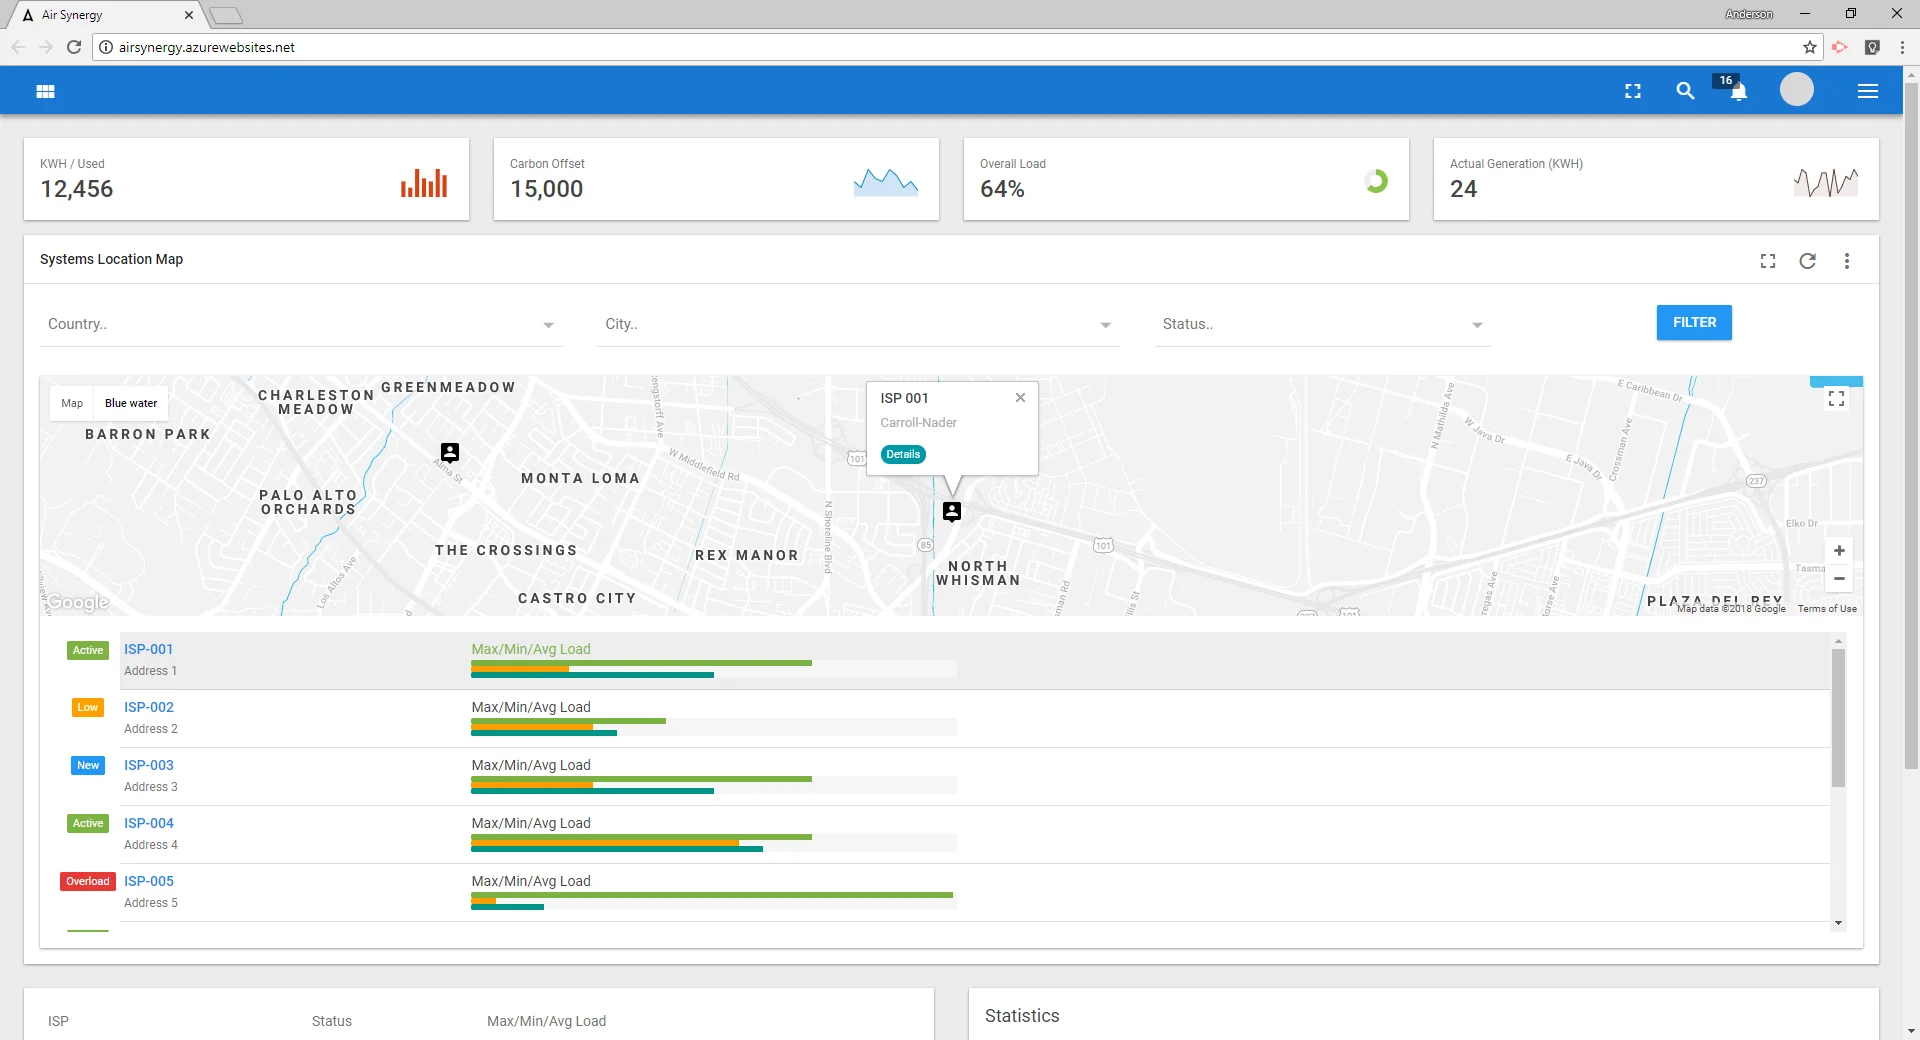Toggle fullscreen from the blue header bar

pos(1633,91)
